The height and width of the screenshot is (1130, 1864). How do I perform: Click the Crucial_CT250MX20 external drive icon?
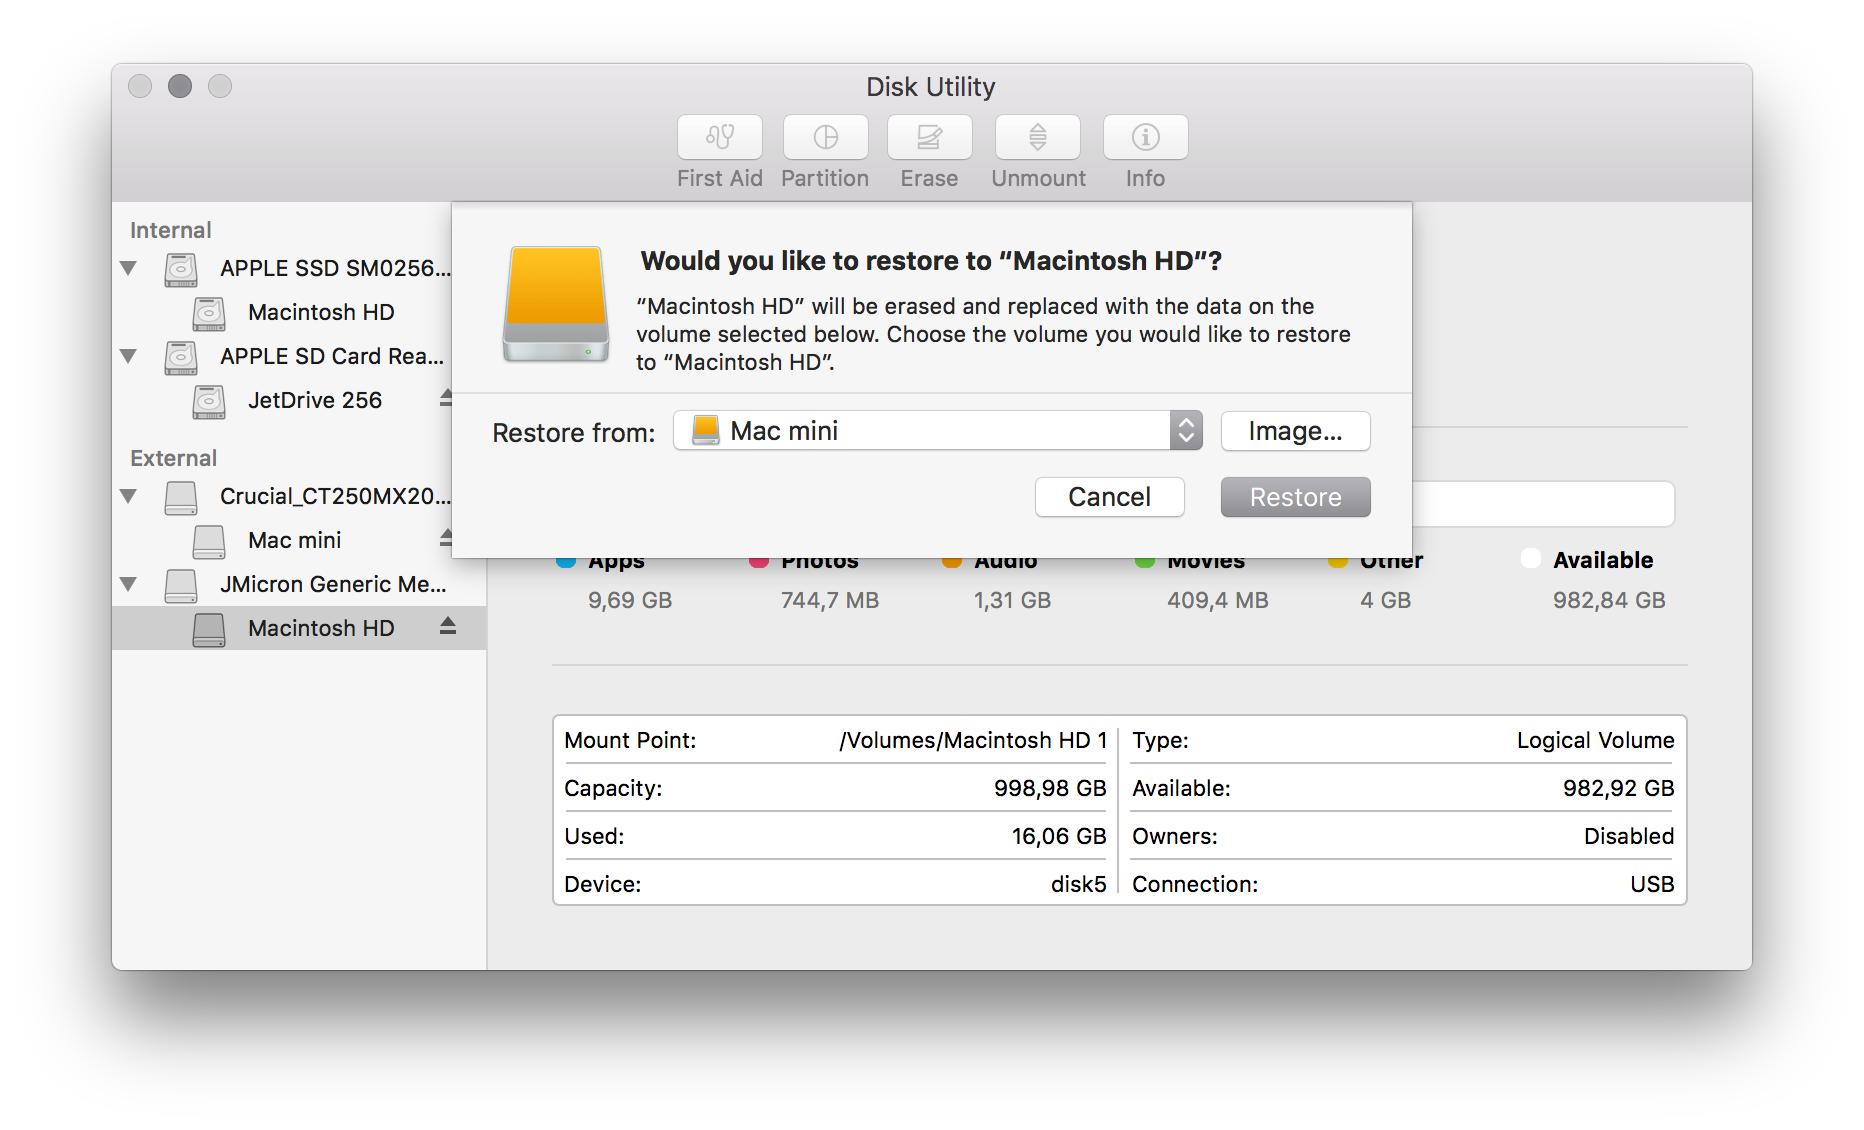[x=181, y=497]
